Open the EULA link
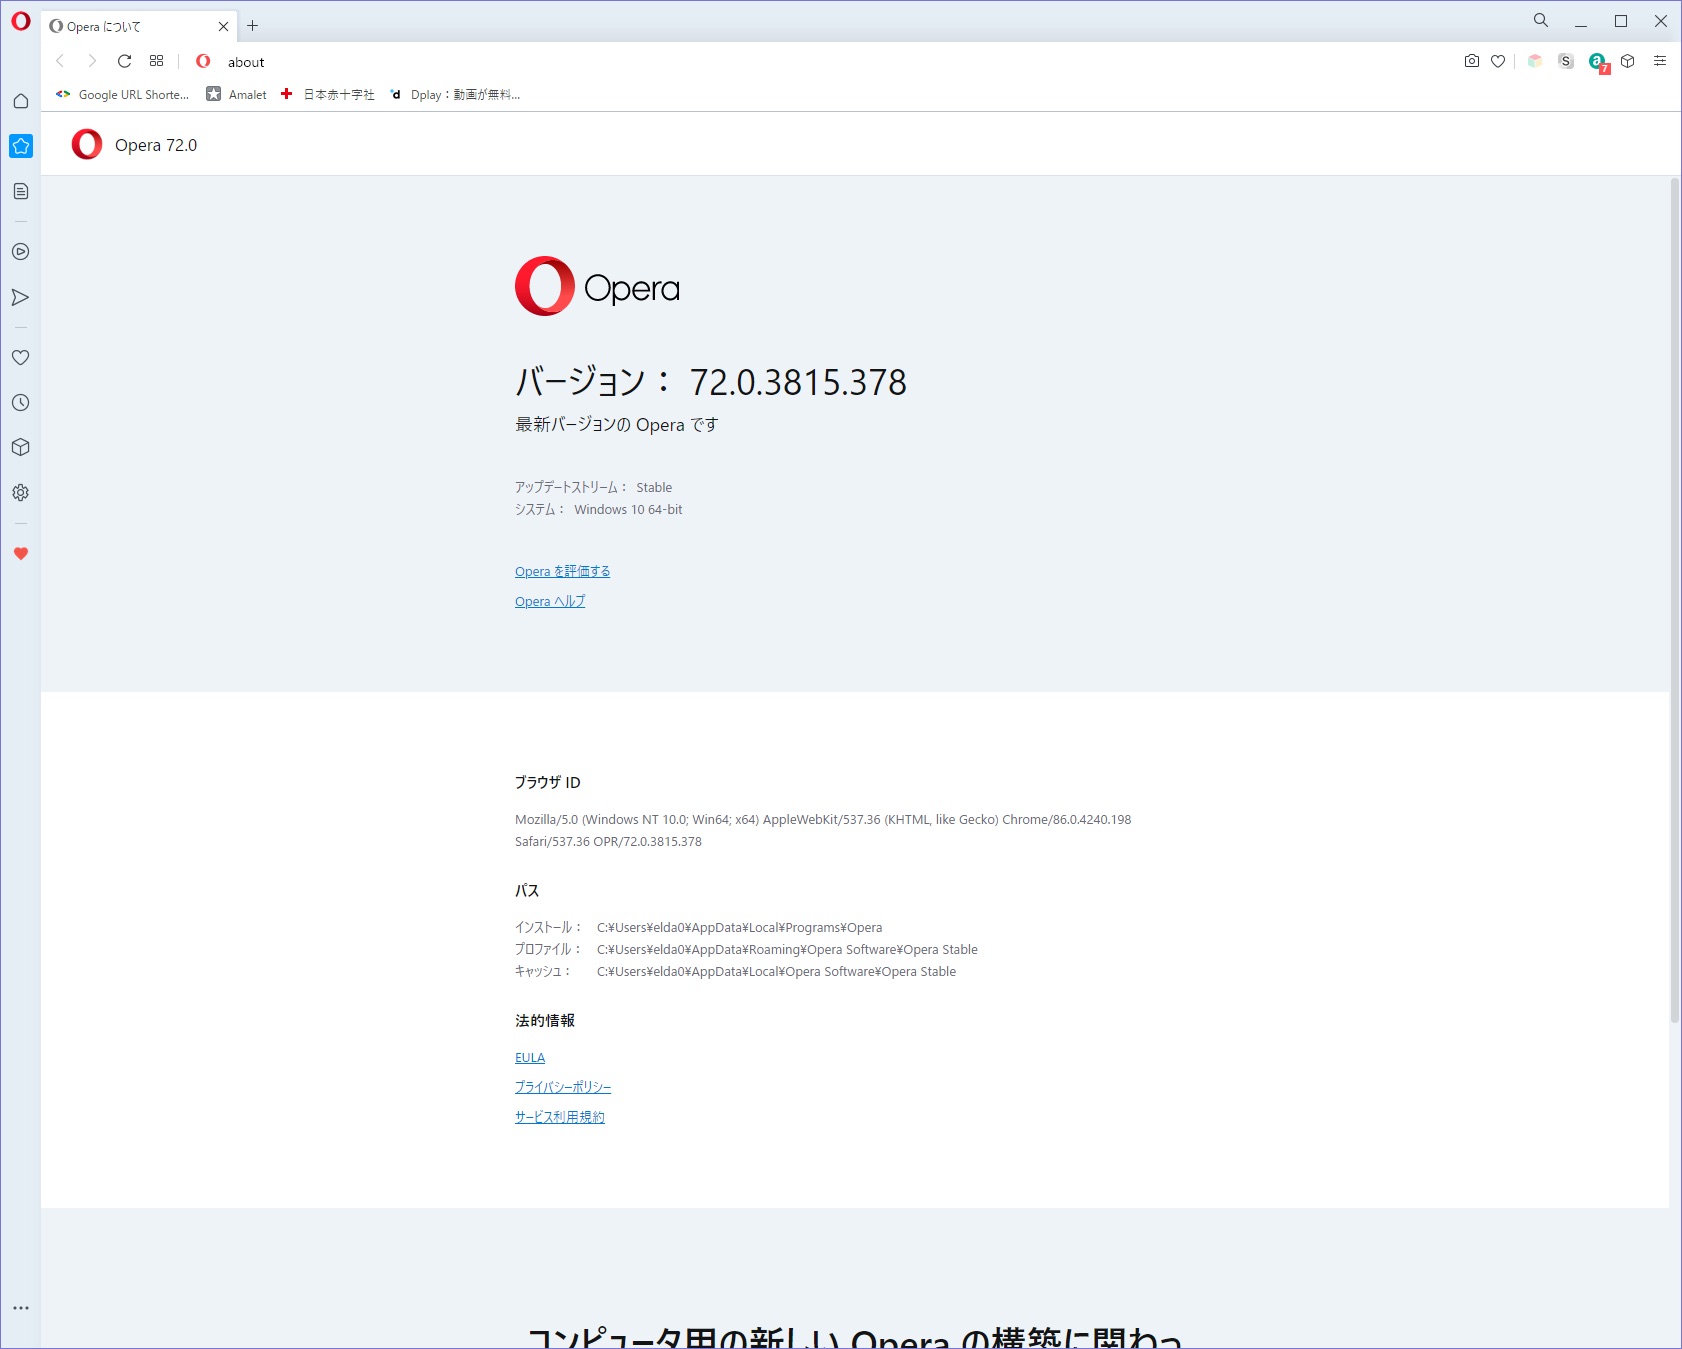This screenshot has height=1349, width=1682. tap(530, 1057)
